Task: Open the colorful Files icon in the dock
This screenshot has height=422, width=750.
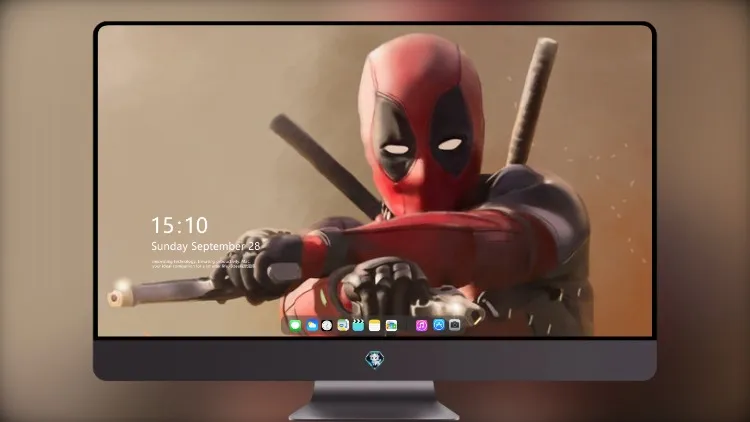Action: point(391,325)
